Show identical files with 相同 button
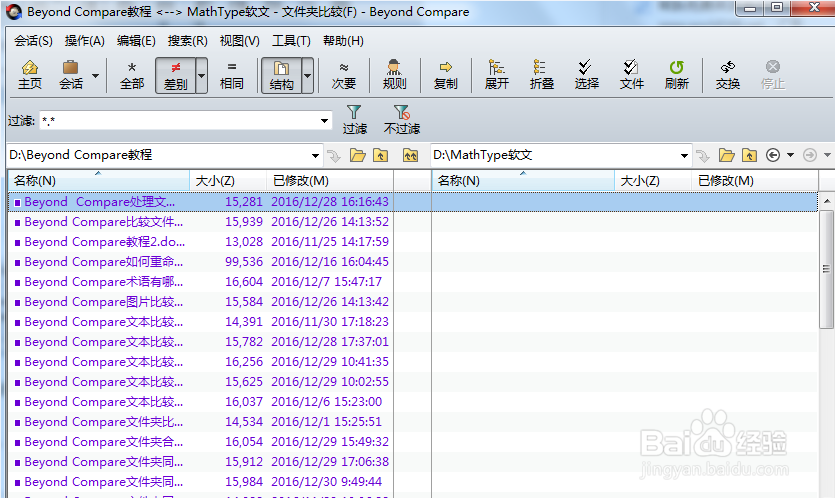The width and height of the screenshot is (835, 498). click(232, 75)
